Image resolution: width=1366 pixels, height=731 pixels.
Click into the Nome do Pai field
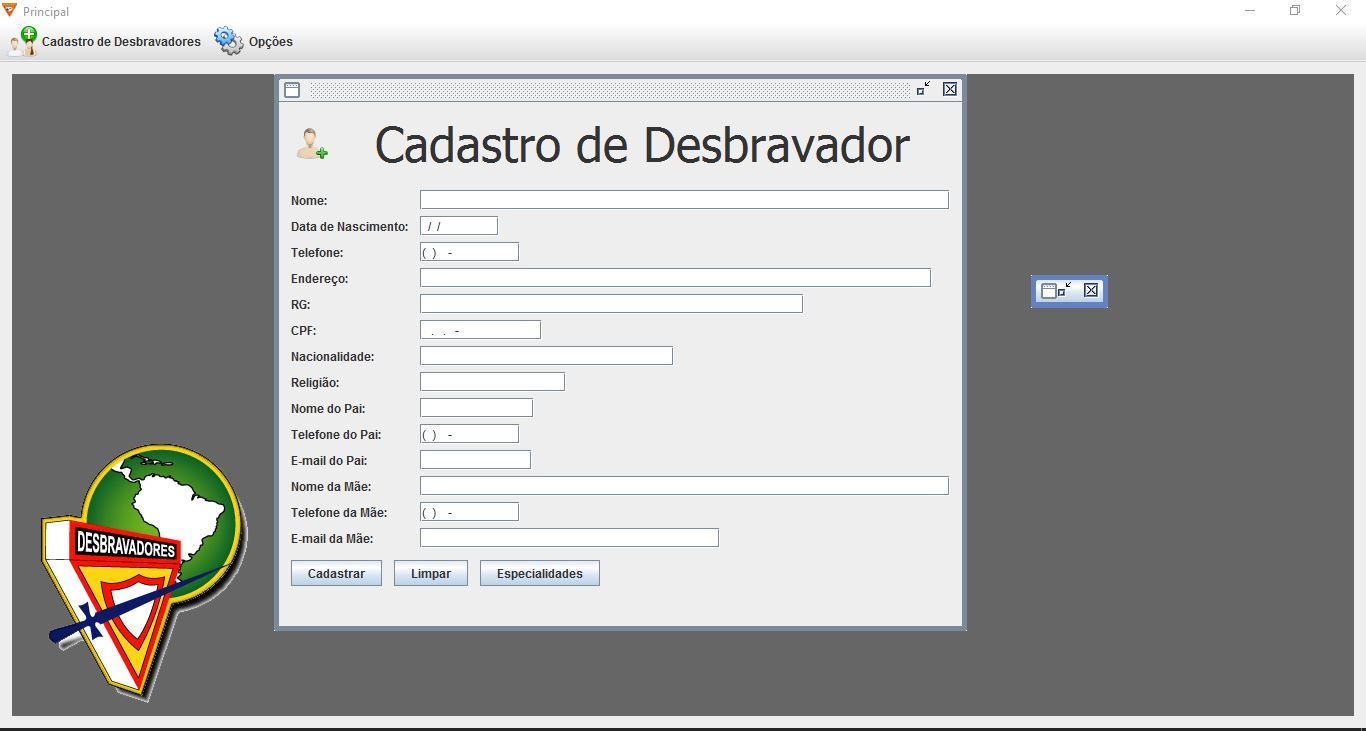(476, 408)
